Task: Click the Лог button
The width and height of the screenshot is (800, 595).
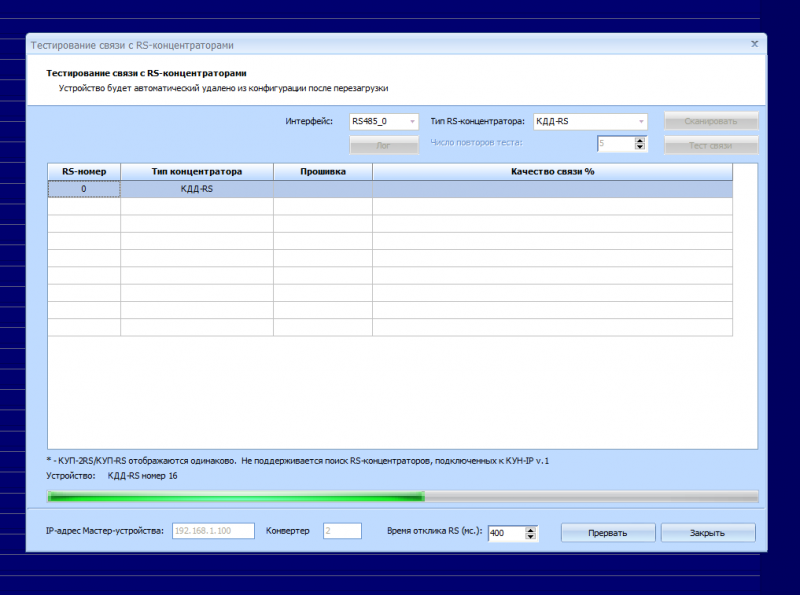Action: (385, 144)
